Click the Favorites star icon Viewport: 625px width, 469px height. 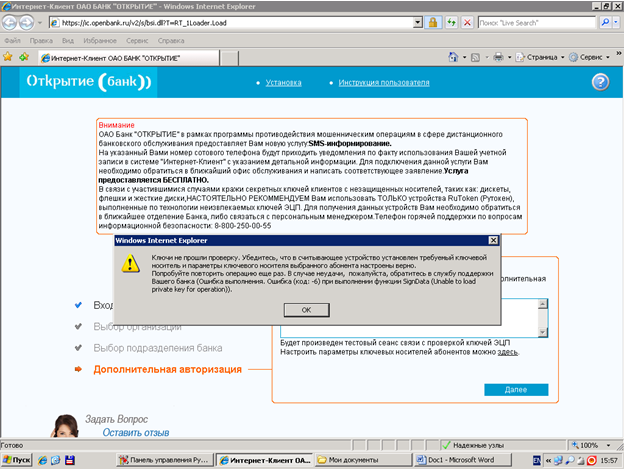click(9, 57)
